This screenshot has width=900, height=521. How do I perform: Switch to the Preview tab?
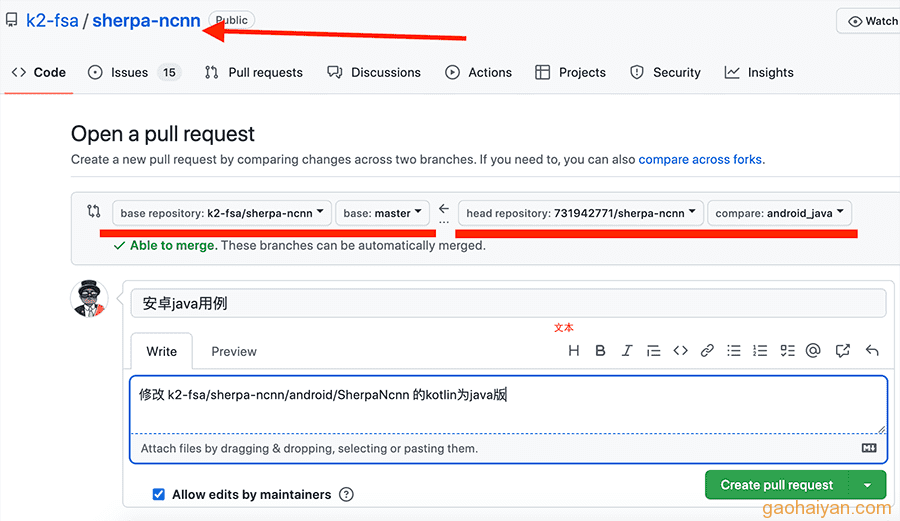click(x=234, y=351)
